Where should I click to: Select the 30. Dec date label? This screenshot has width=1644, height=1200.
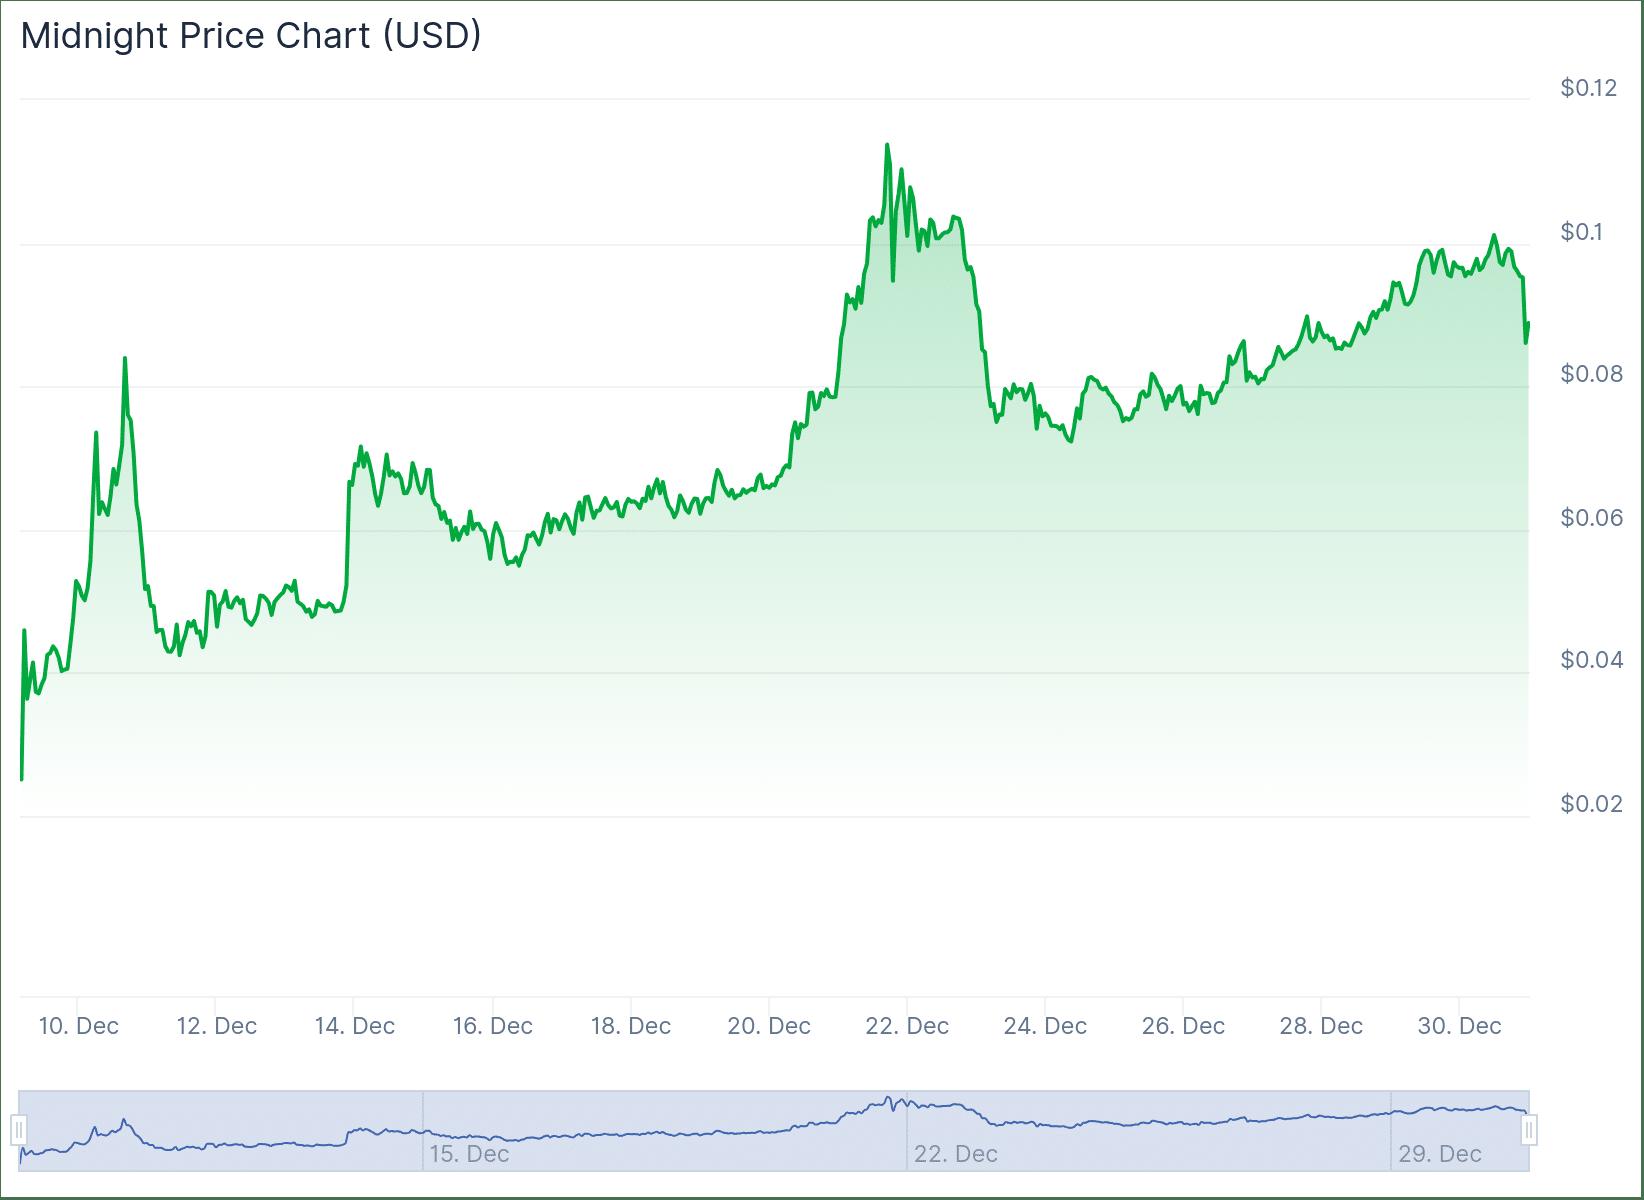point(1459,1026)
